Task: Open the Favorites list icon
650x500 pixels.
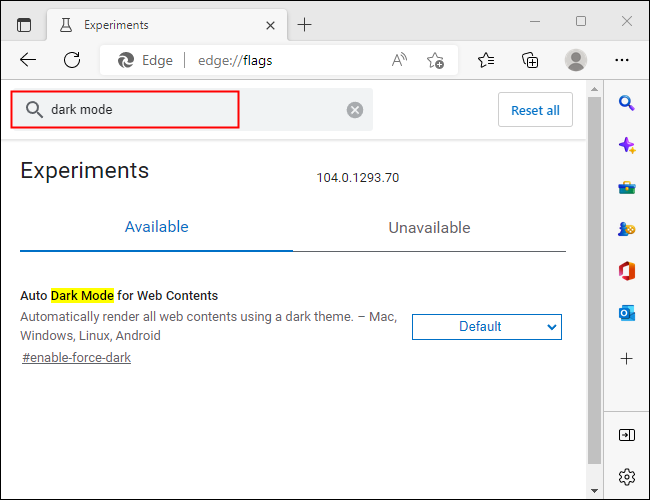Action: tap(486, 60)
